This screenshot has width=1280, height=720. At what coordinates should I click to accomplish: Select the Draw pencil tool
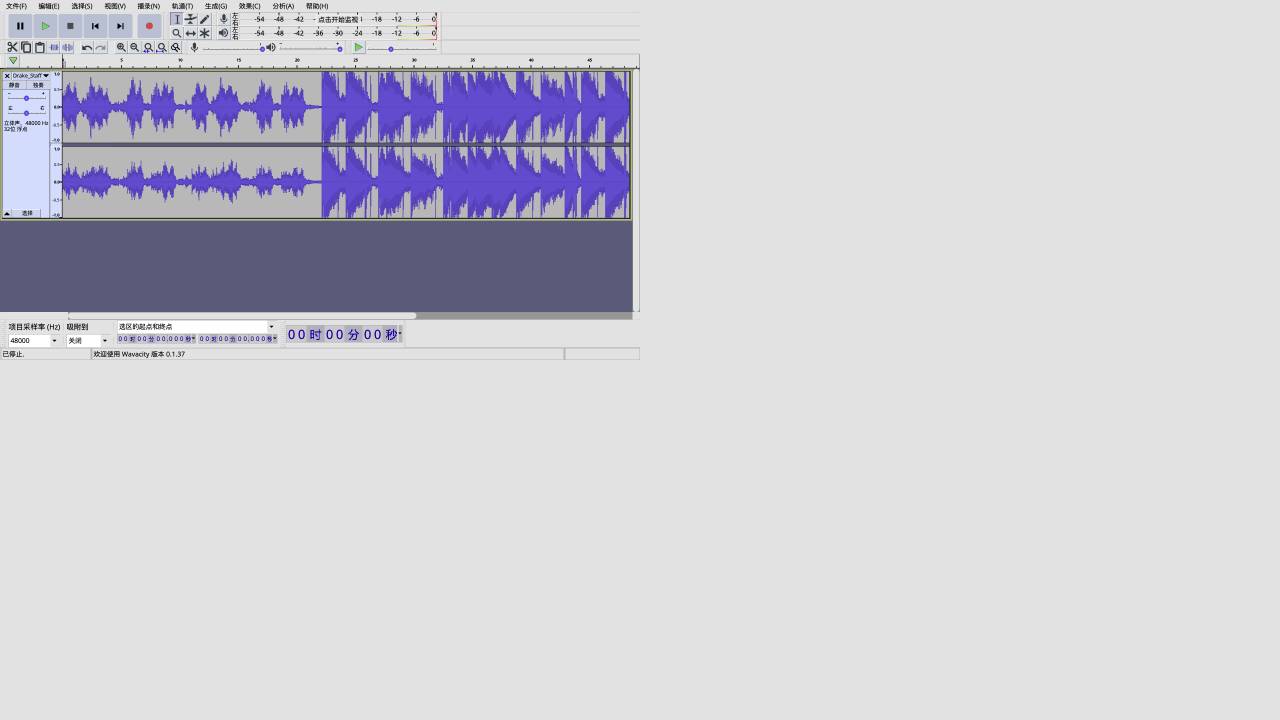(x=204, y=19)
